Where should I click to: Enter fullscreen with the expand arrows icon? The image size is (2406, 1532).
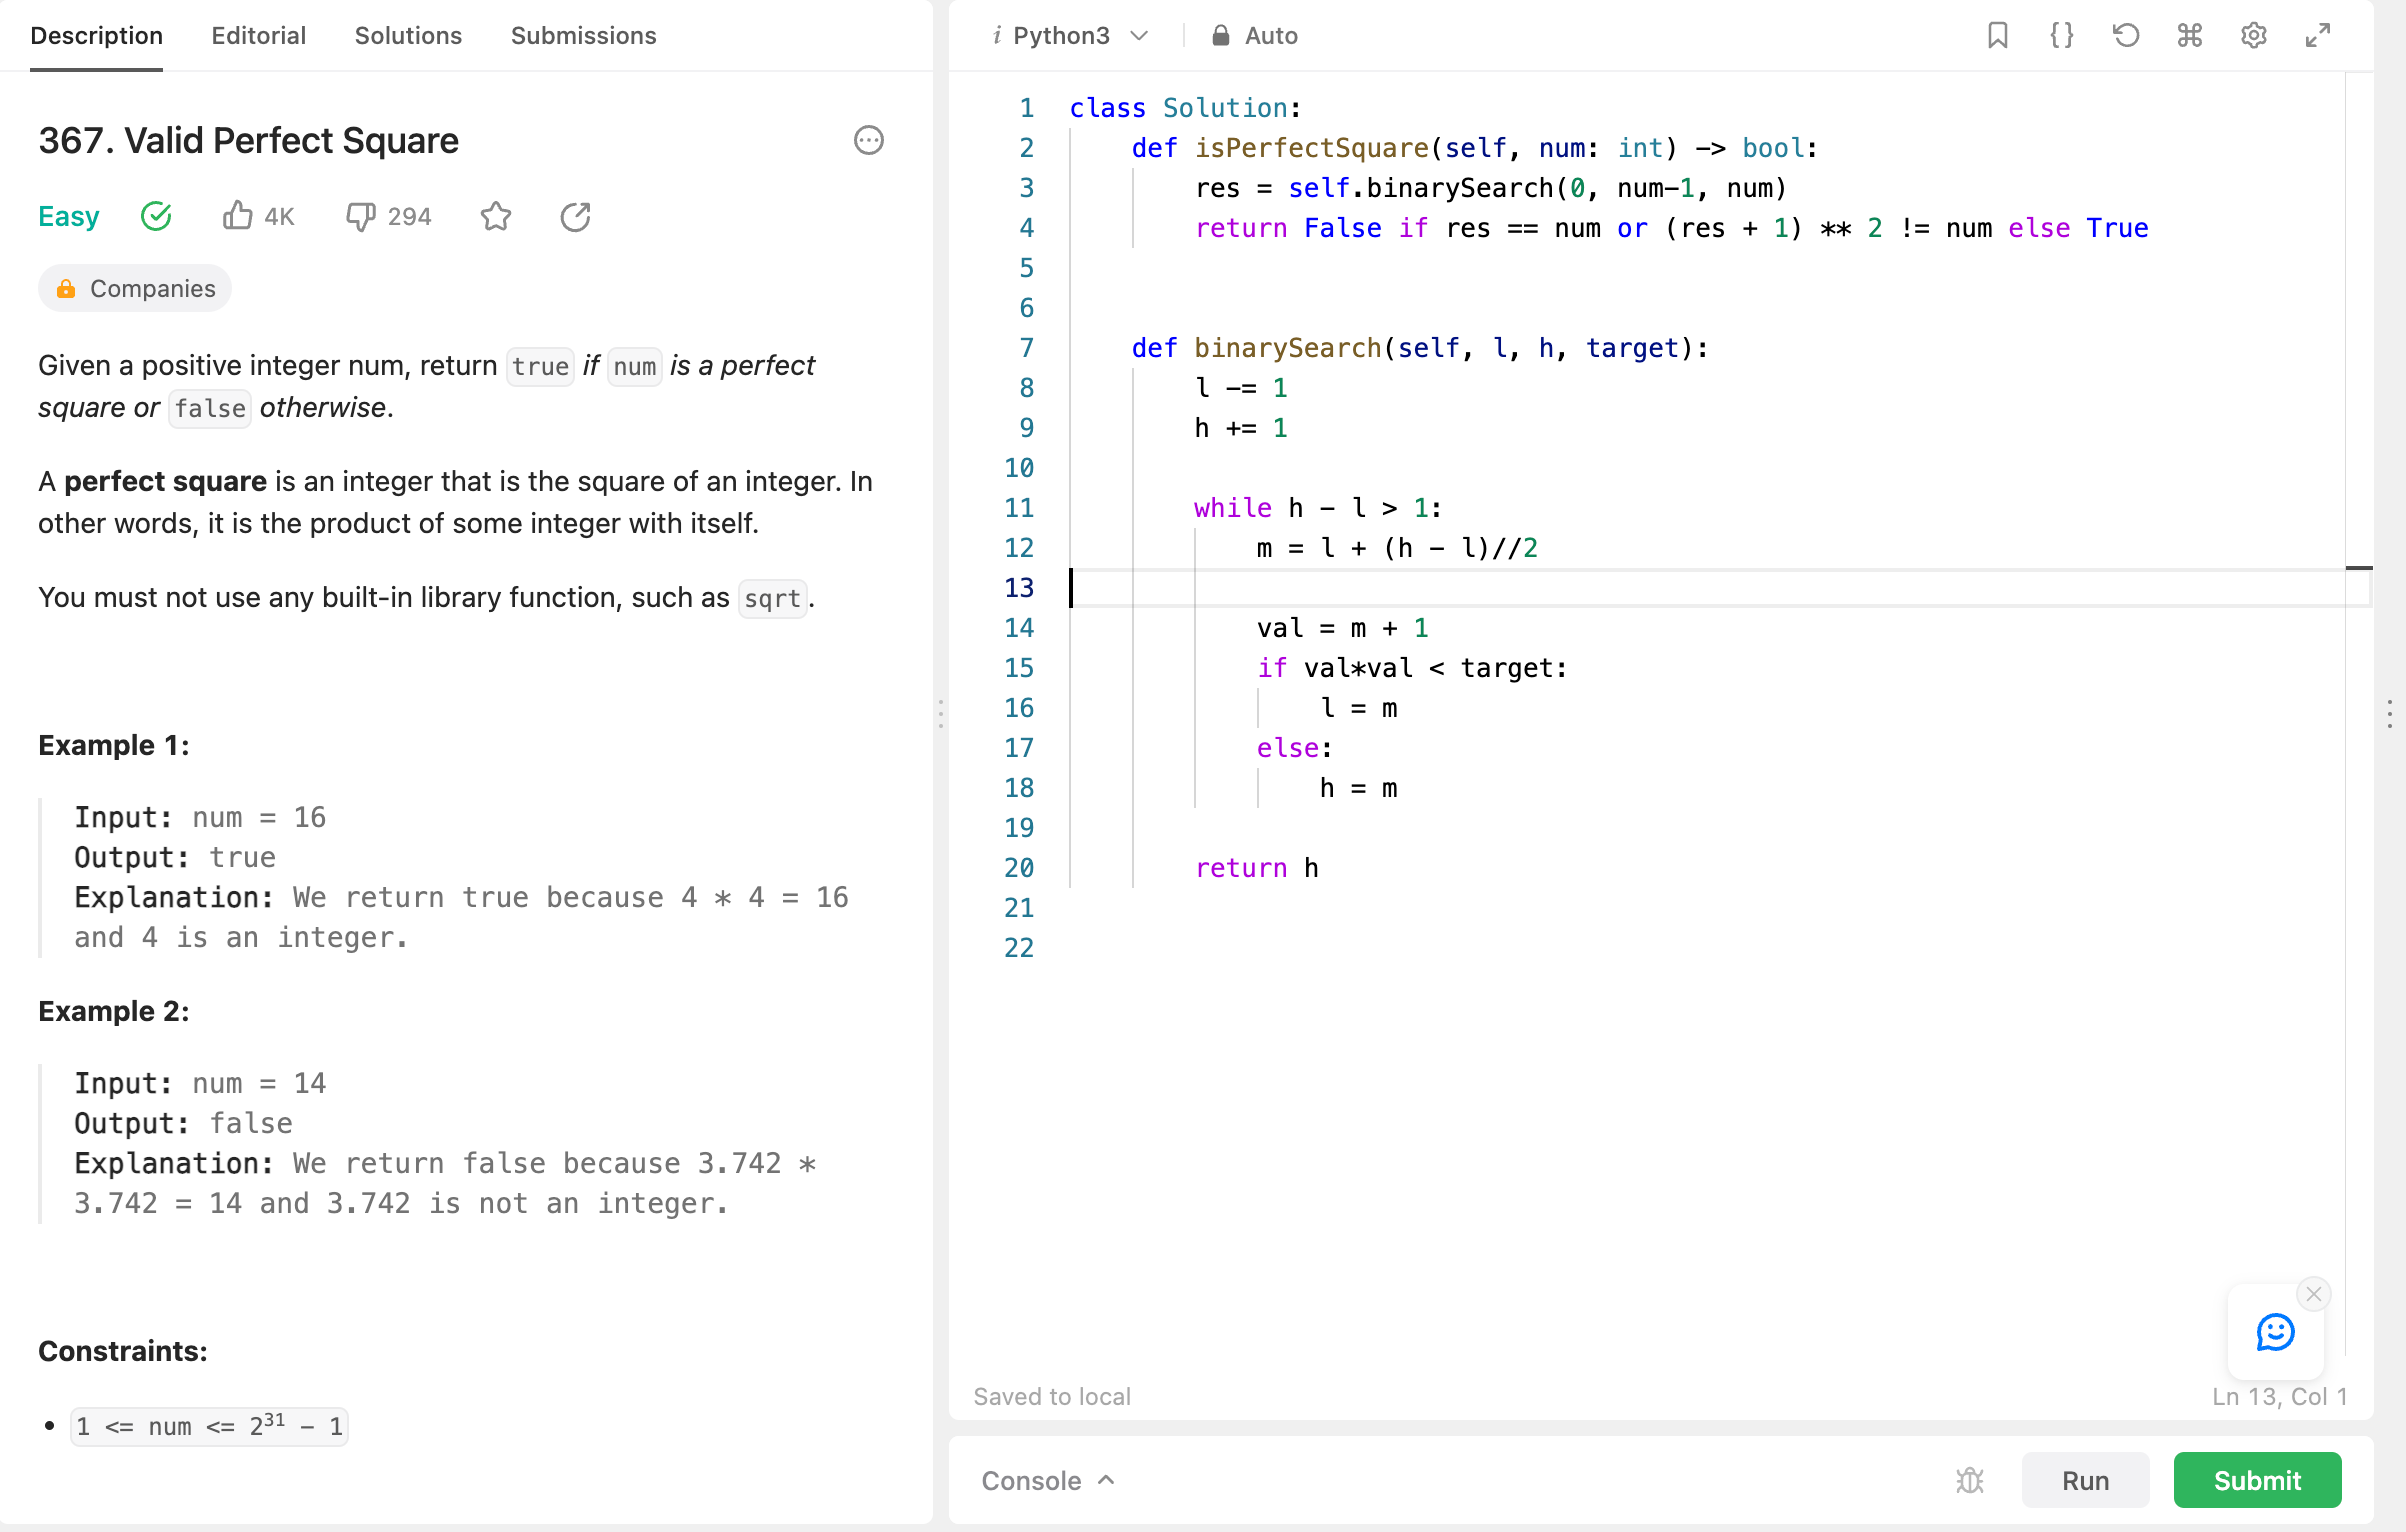[2317, 36]
